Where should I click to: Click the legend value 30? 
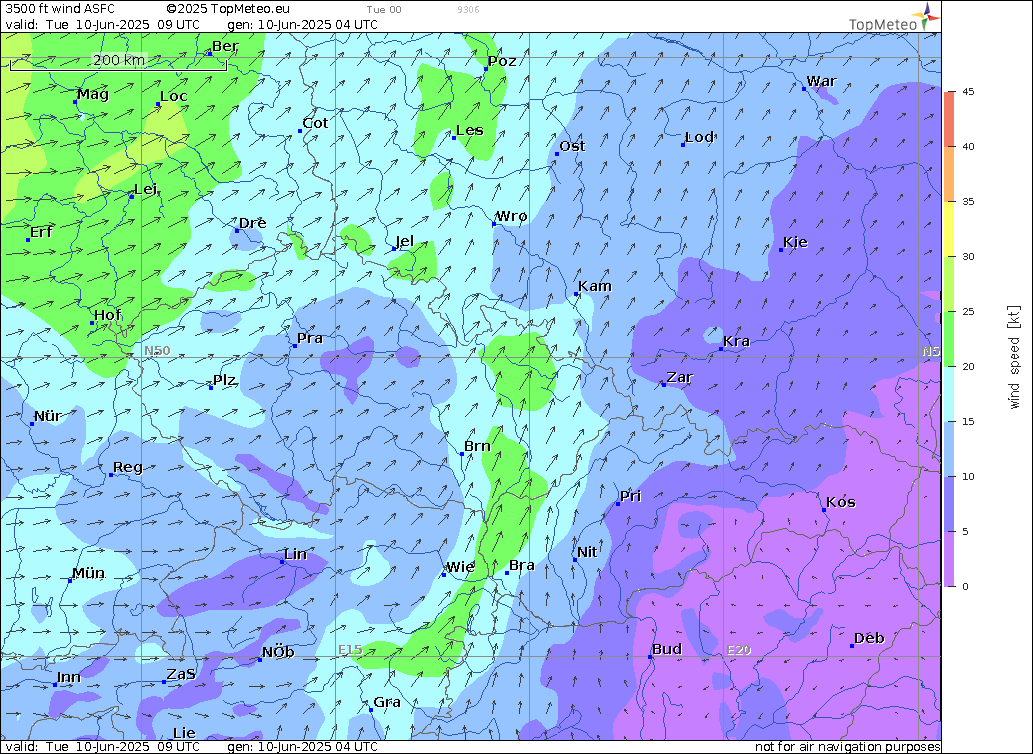click(x=968, y=256)
